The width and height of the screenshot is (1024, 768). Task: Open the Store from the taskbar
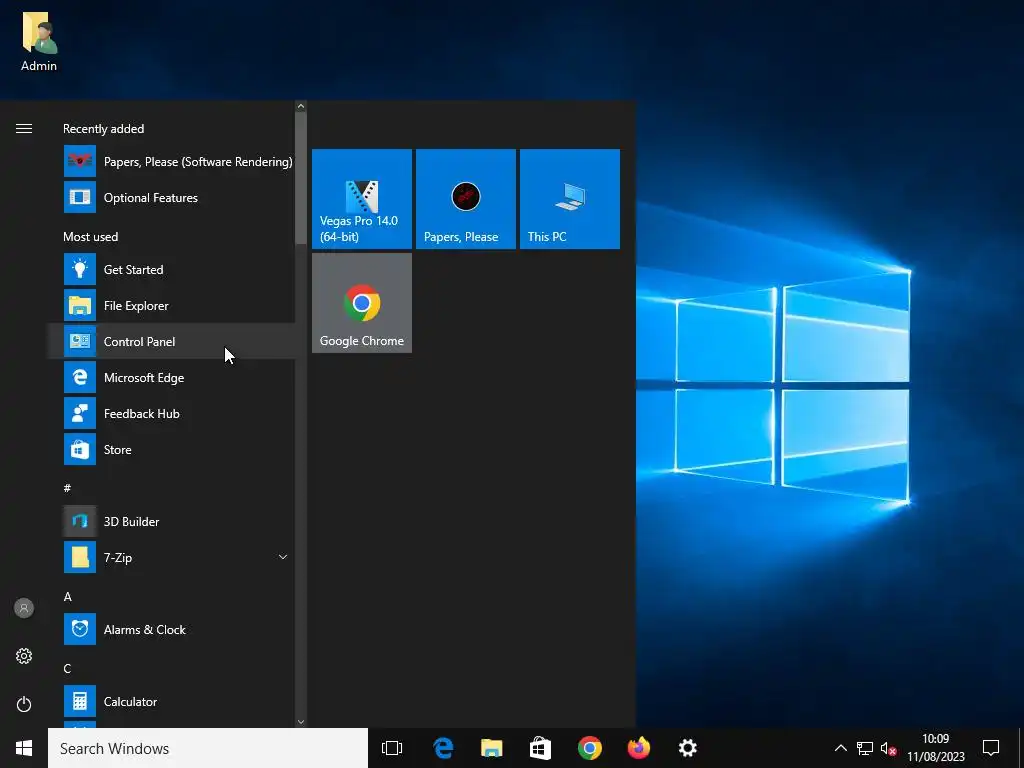(540, 748)
